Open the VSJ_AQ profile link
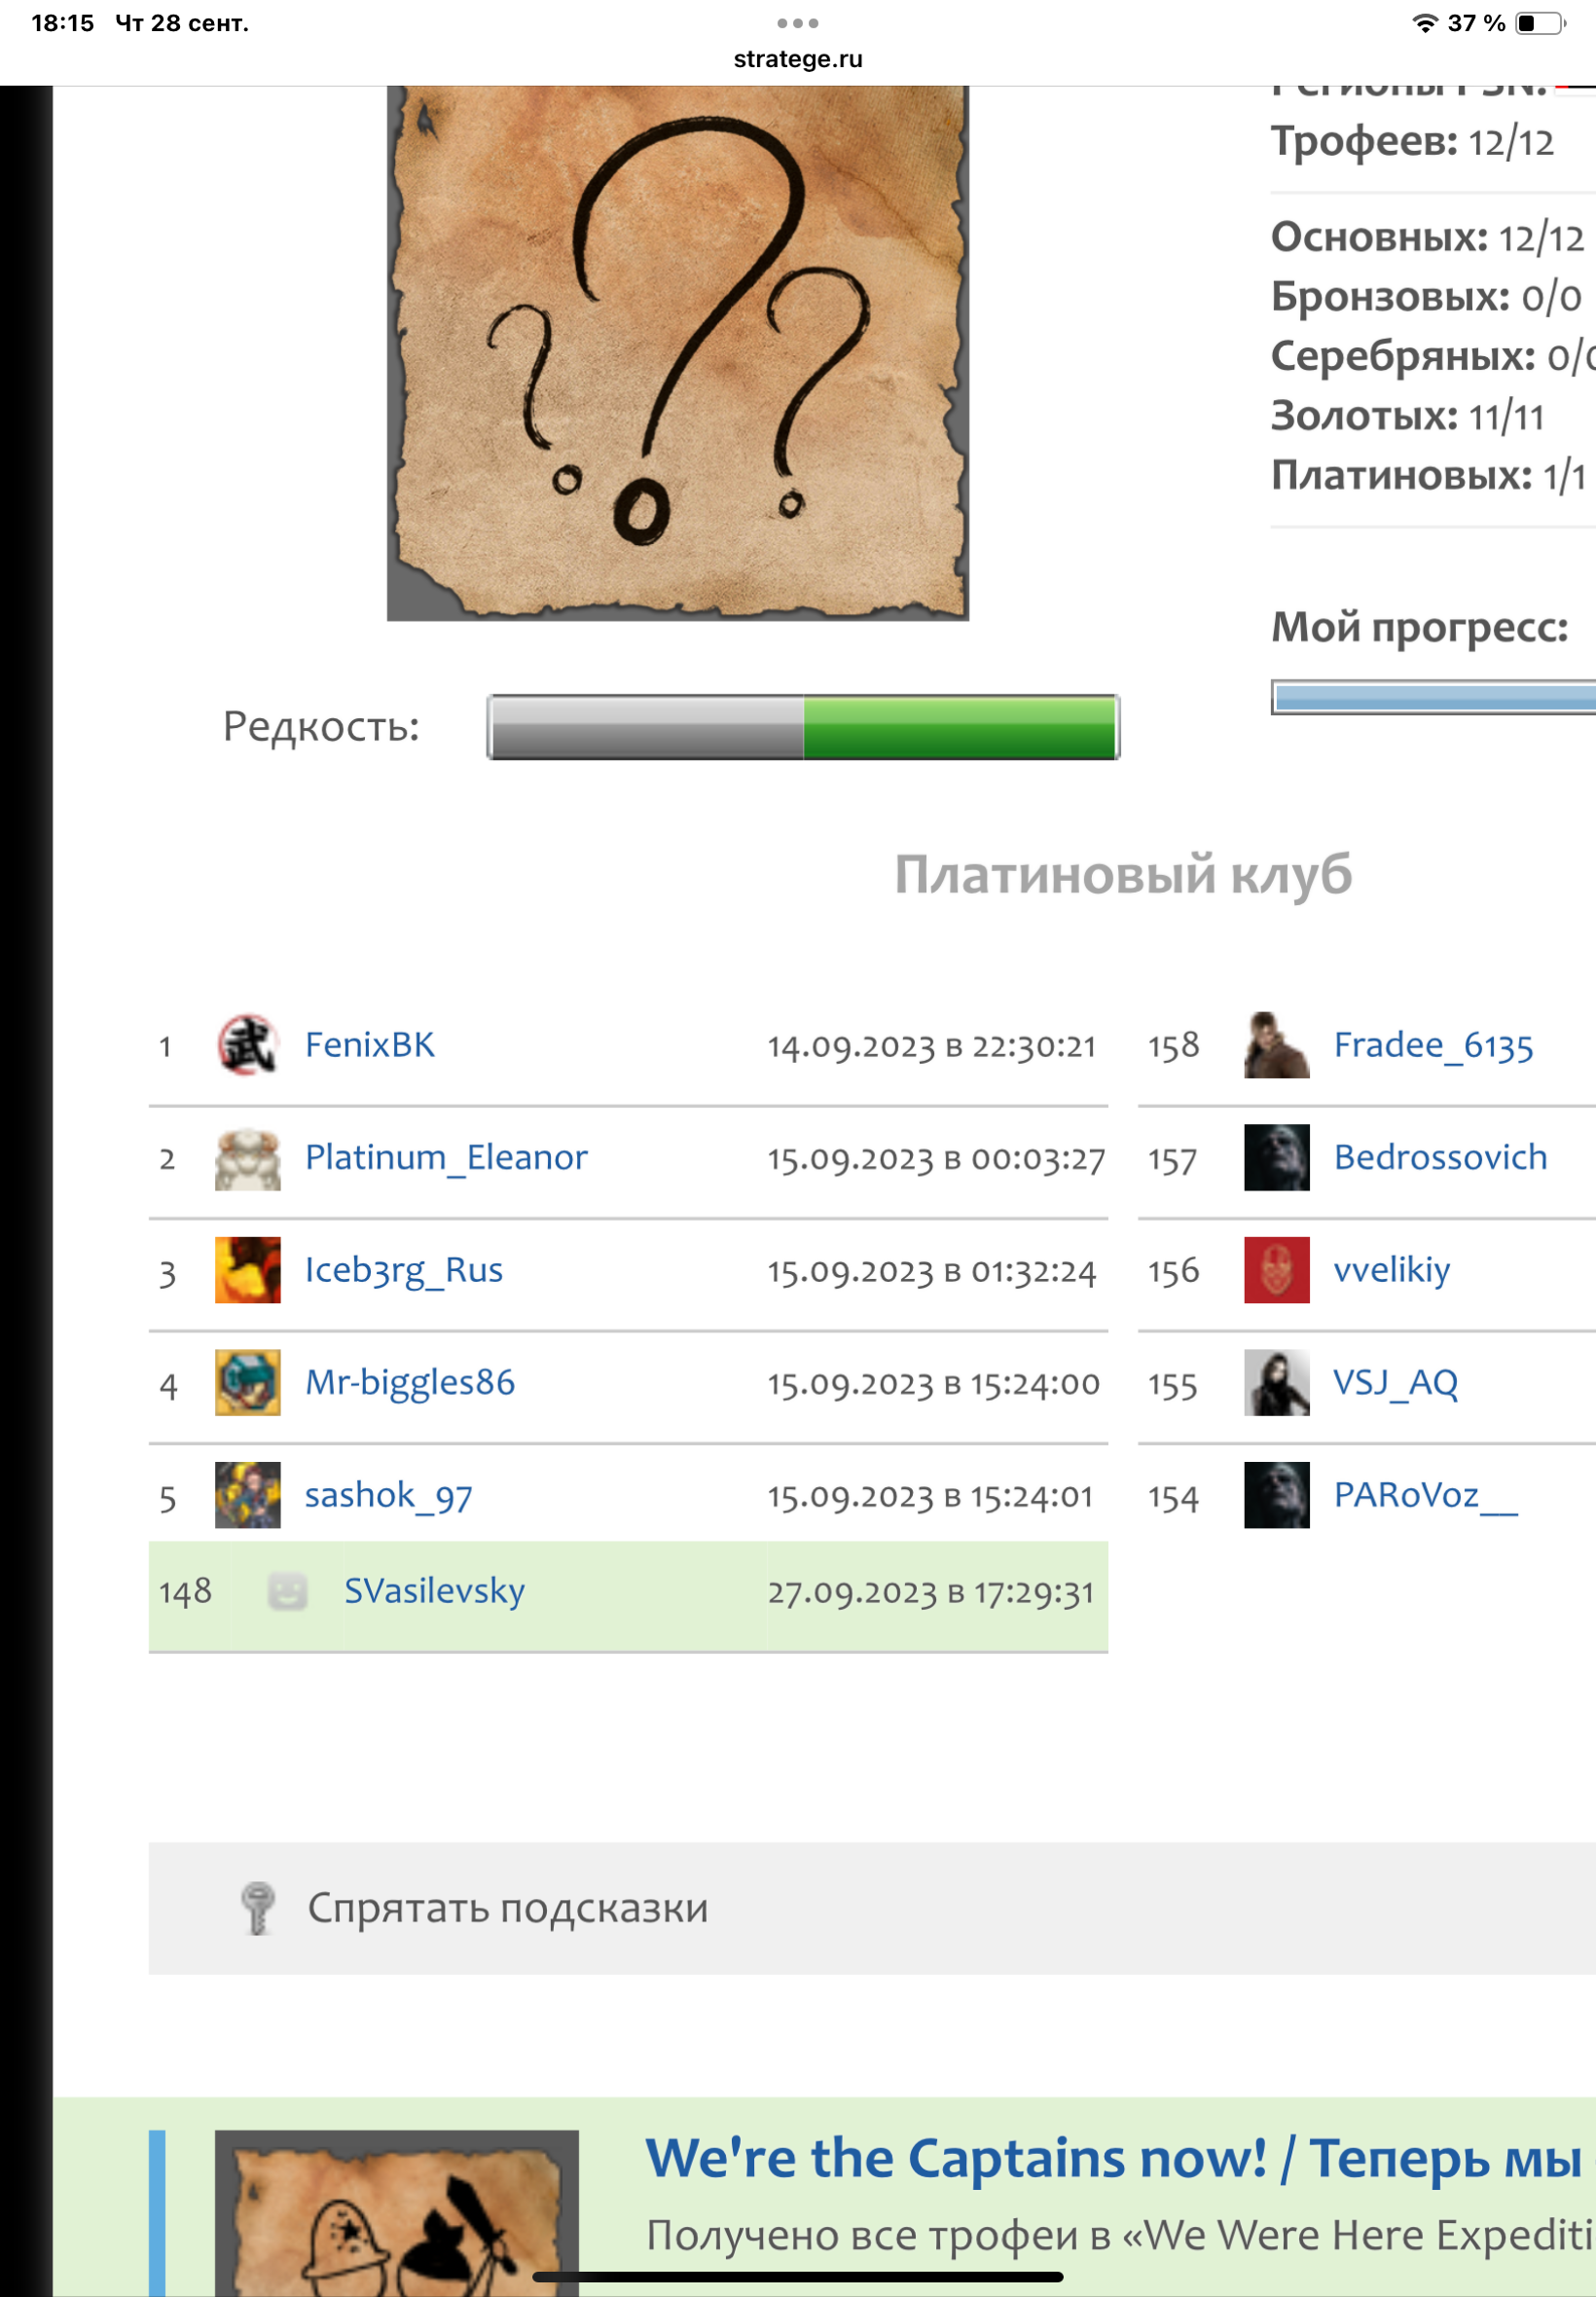Image resolution: width=1596 pixels, height=2297 pixels. (x=1395, y=1382)
